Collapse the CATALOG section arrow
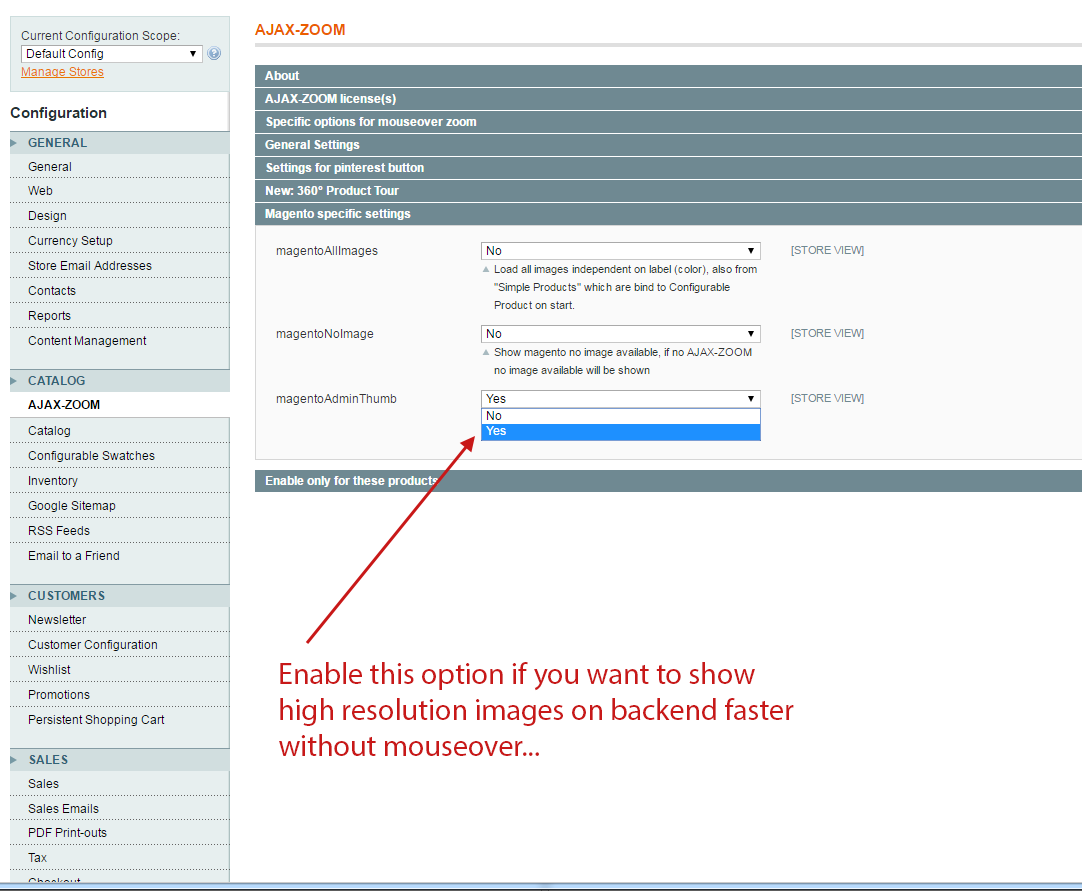The width and height of the screenshot is (1082, 891). click(14, 381)
